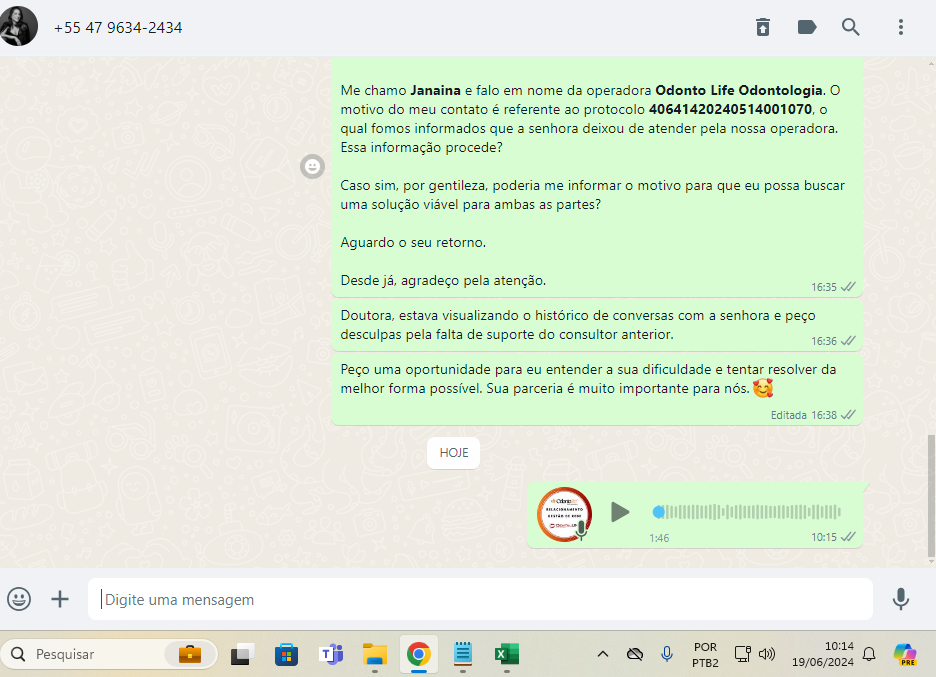Click the briefcase icon in search box

click(190, 654)
